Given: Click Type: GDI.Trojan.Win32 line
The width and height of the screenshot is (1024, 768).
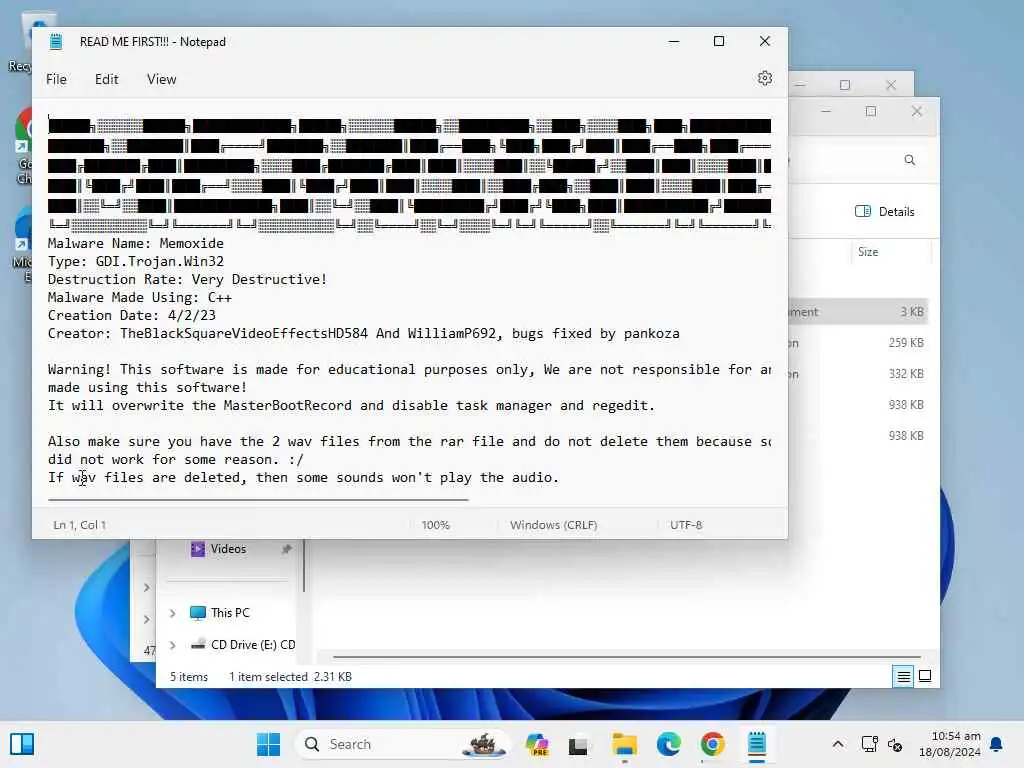Looking at the screenshot, I should [x=136, y=261].
